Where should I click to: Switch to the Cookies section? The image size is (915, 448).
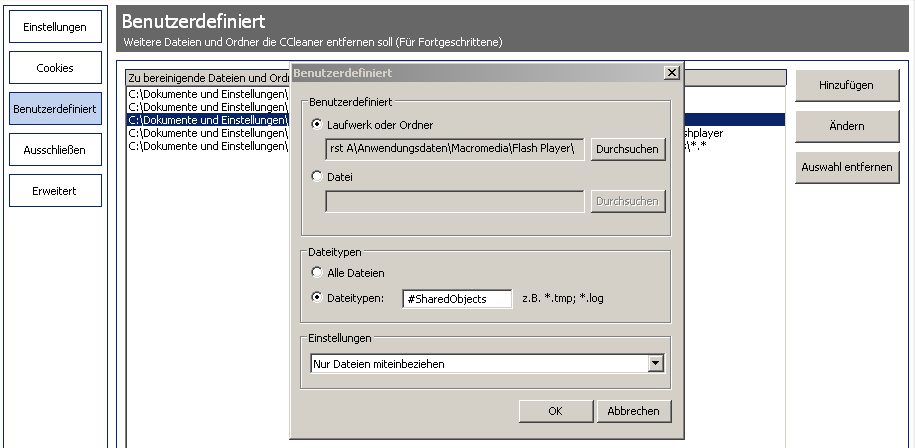click(55, 68)
